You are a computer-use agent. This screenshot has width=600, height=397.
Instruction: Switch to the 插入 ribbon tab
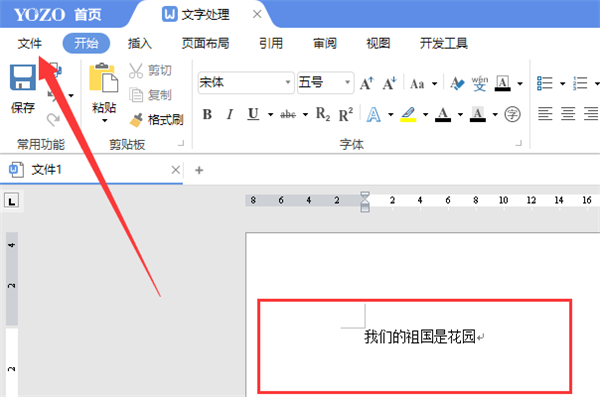click(x=140, y=43)
